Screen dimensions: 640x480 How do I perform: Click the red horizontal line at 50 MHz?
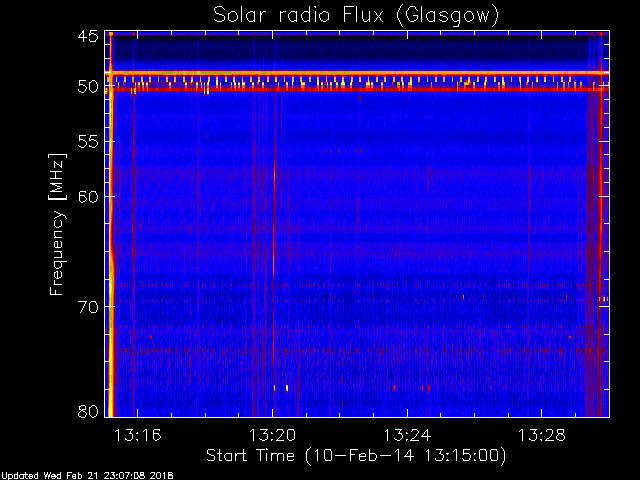(x=355, y=89)
